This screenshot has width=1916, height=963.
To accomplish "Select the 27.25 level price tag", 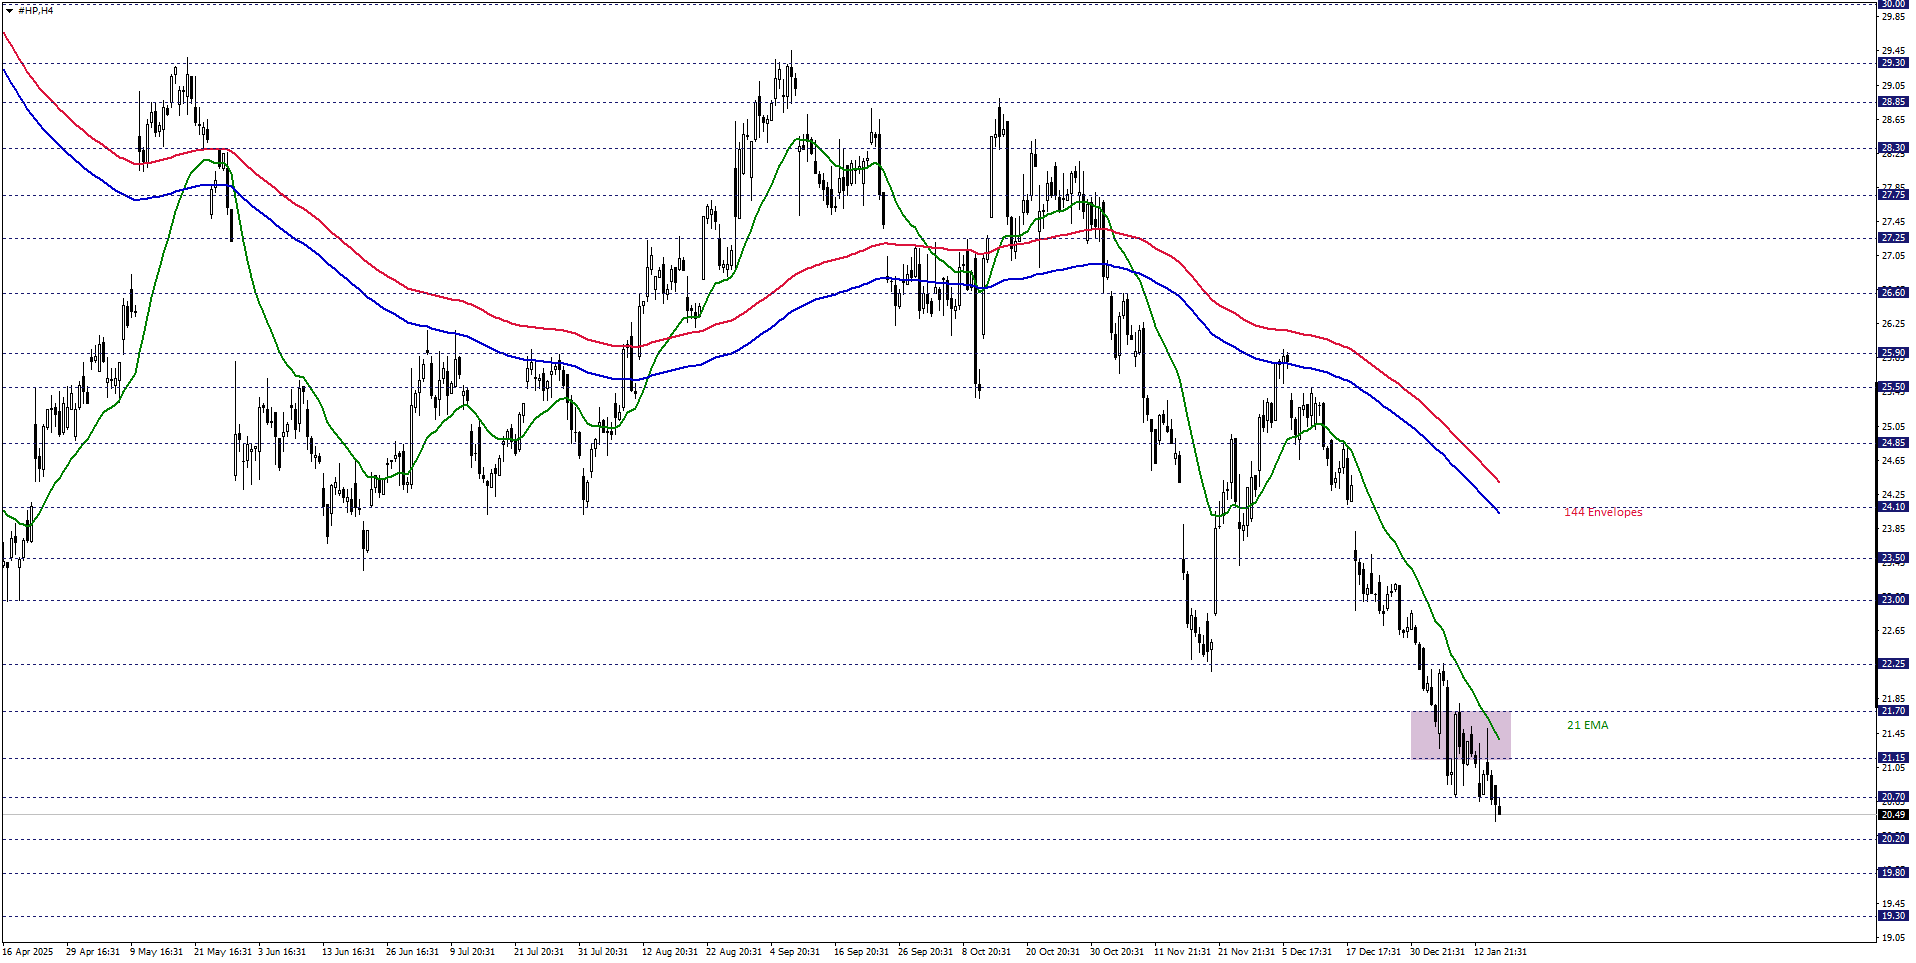I will tap(1892, 238).
